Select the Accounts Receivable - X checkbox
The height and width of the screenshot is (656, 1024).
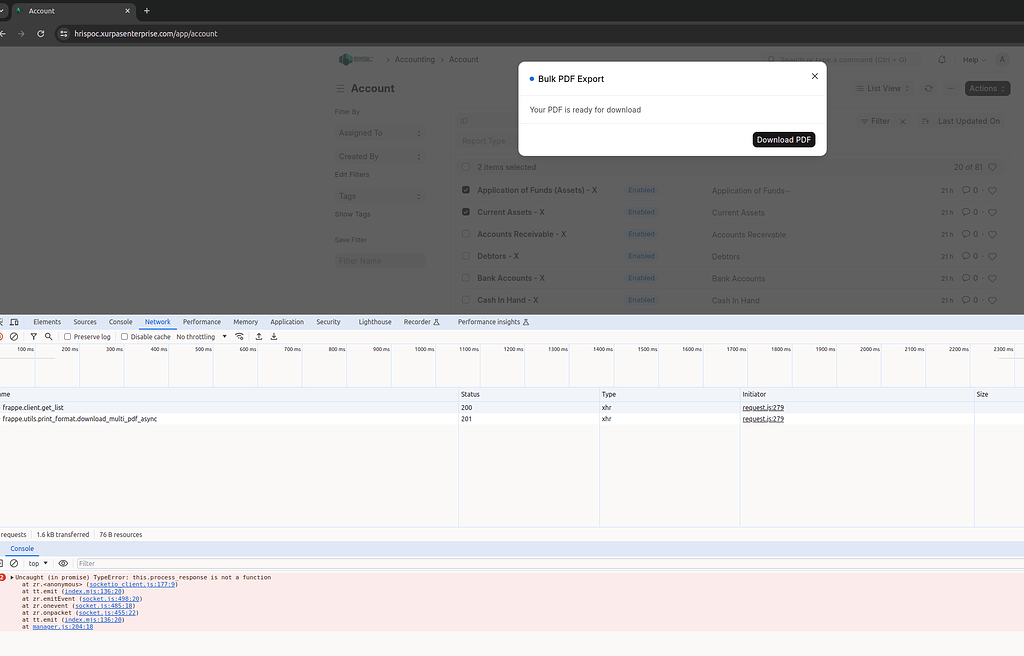(x=465, y=234)
